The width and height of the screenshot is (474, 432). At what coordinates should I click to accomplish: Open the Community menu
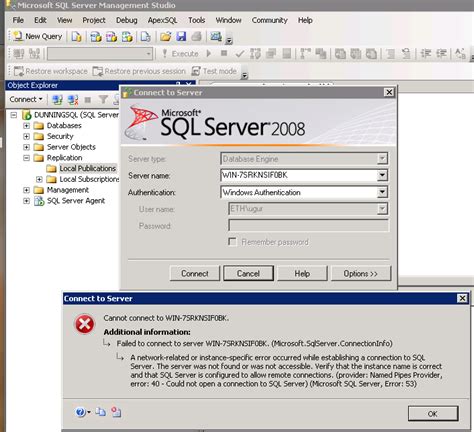coord(269,20)
